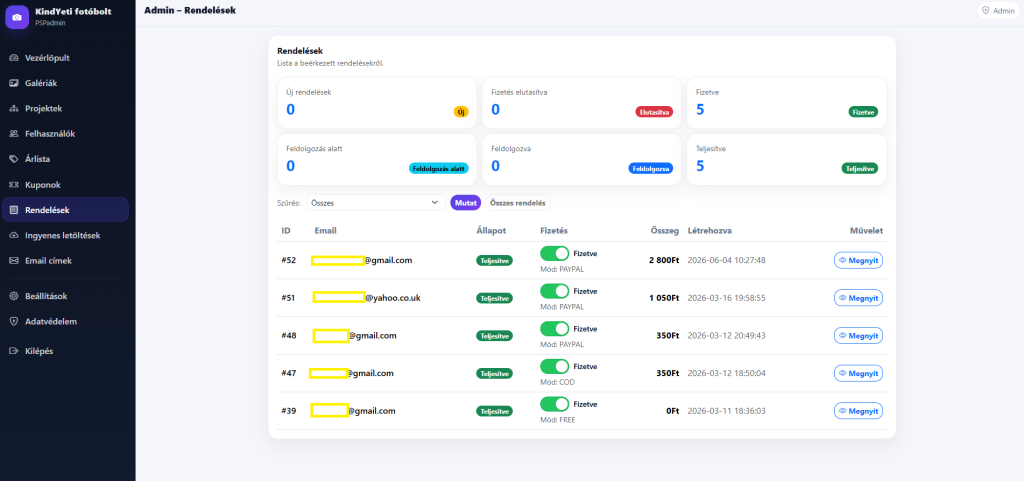Click the Új rendelések count 0

tap(291, 109)
